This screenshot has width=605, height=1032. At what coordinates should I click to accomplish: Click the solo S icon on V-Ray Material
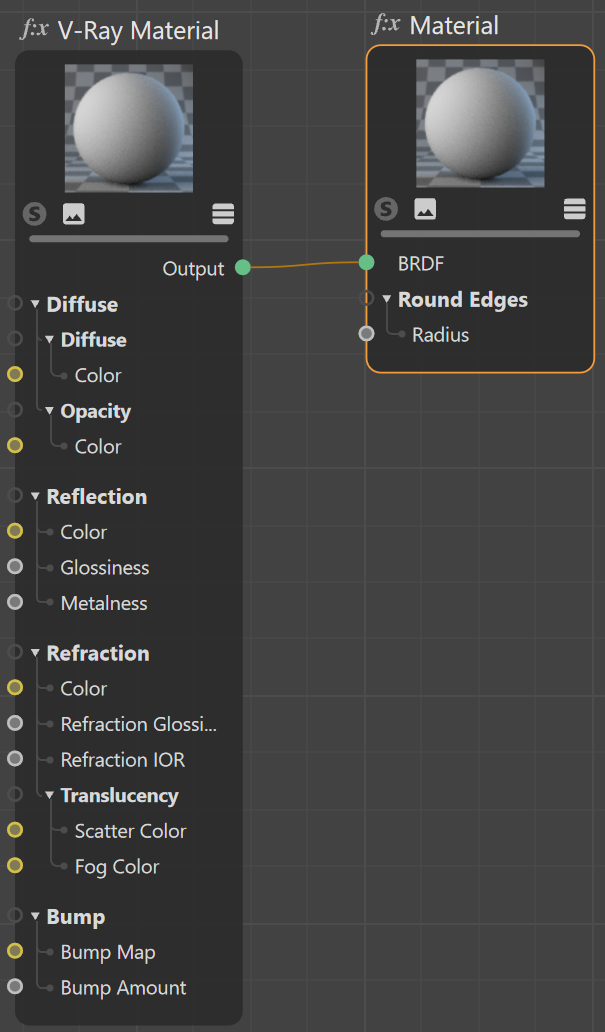(35, 214)
